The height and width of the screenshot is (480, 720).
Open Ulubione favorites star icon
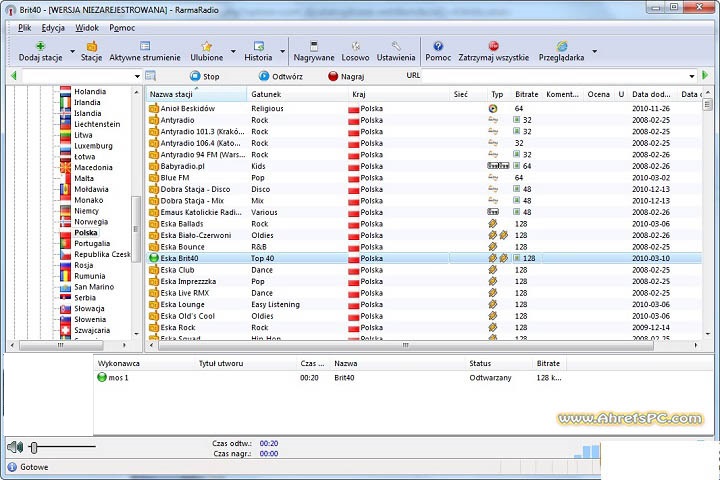(207, 46)
